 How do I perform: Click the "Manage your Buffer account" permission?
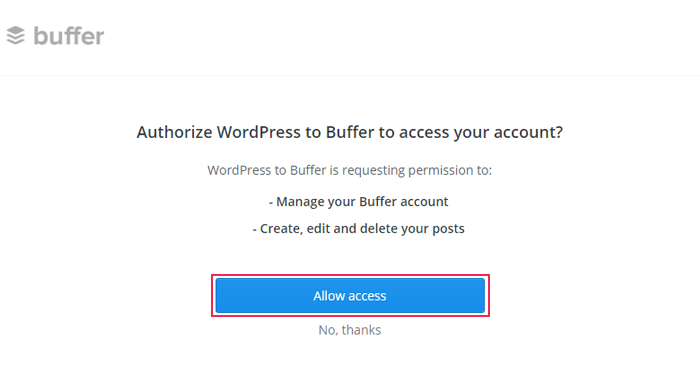click(358, 202)
